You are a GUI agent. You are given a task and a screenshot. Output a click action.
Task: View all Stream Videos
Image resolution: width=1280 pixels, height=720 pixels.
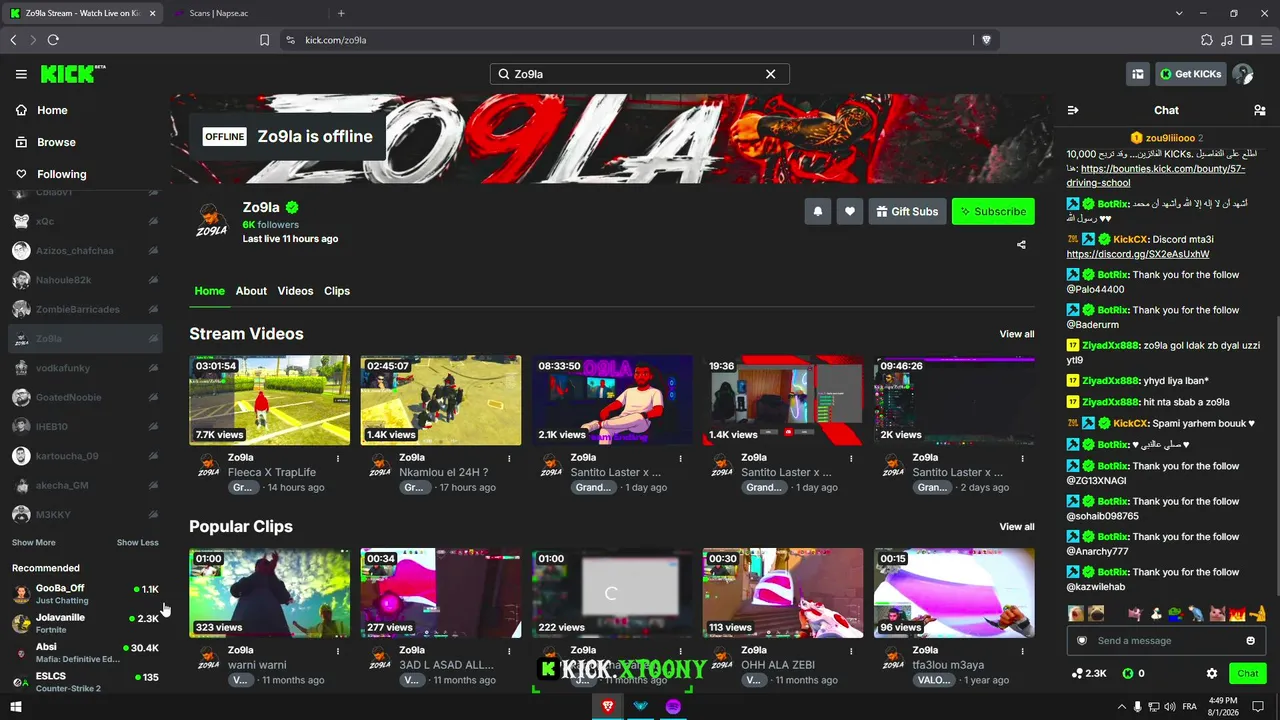coord(1017,334)
